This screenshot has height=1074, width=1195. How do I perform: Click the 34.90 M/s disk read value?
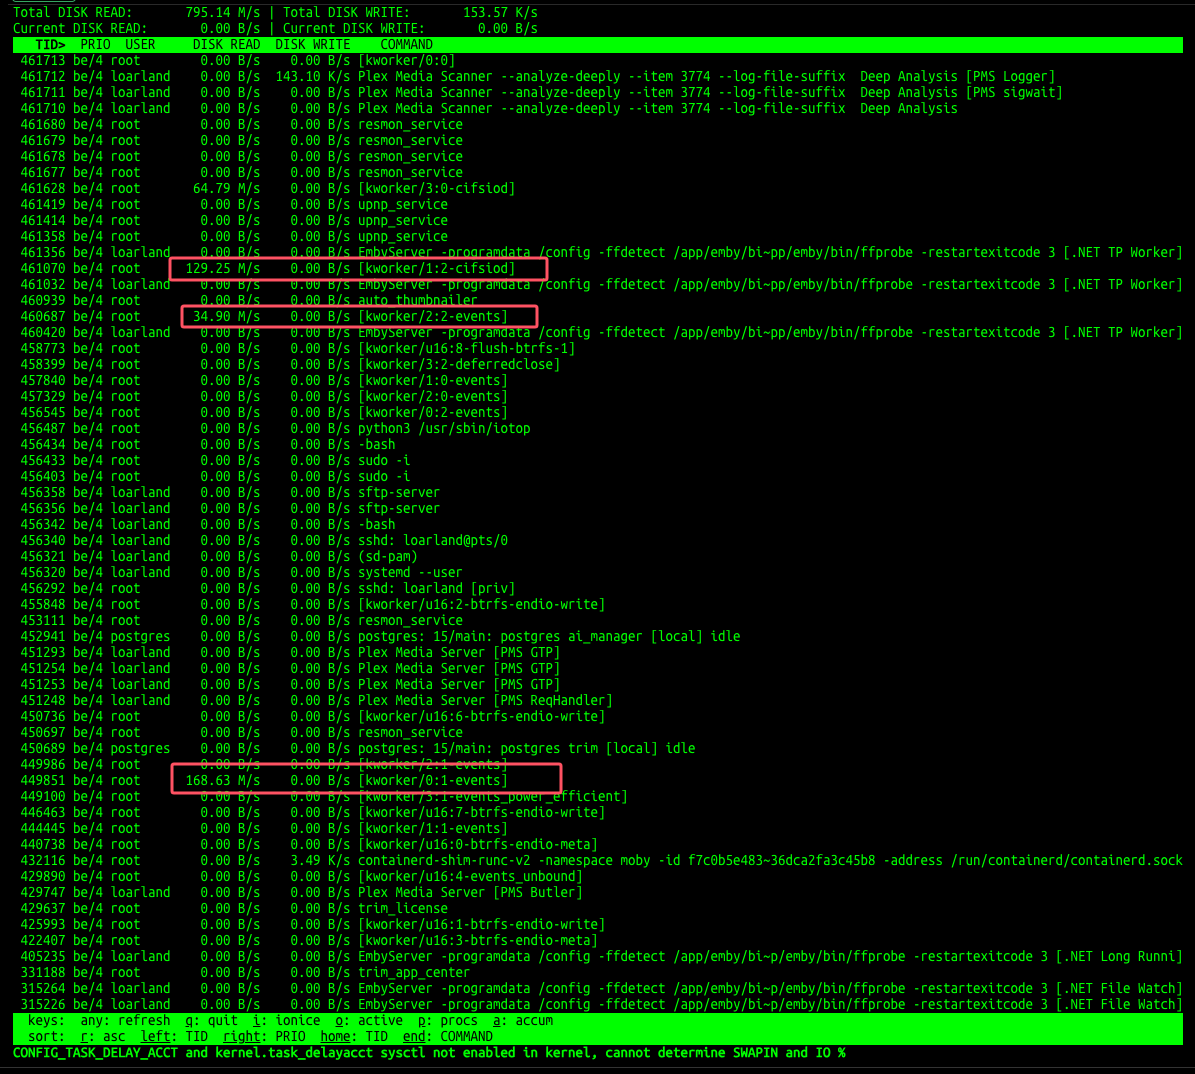pos(226,317)
